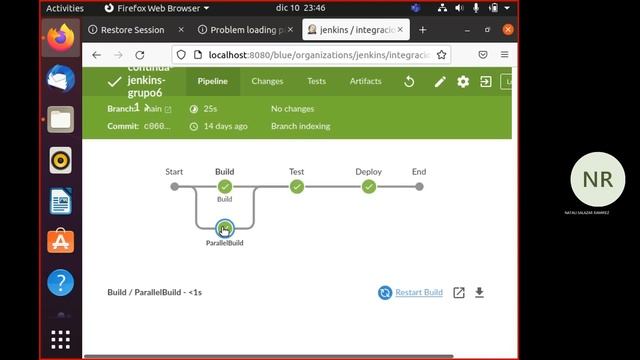The width and height of the screenshot is (640, 360).
Task: Bookmark this page with the star
Action: [441, 55]
